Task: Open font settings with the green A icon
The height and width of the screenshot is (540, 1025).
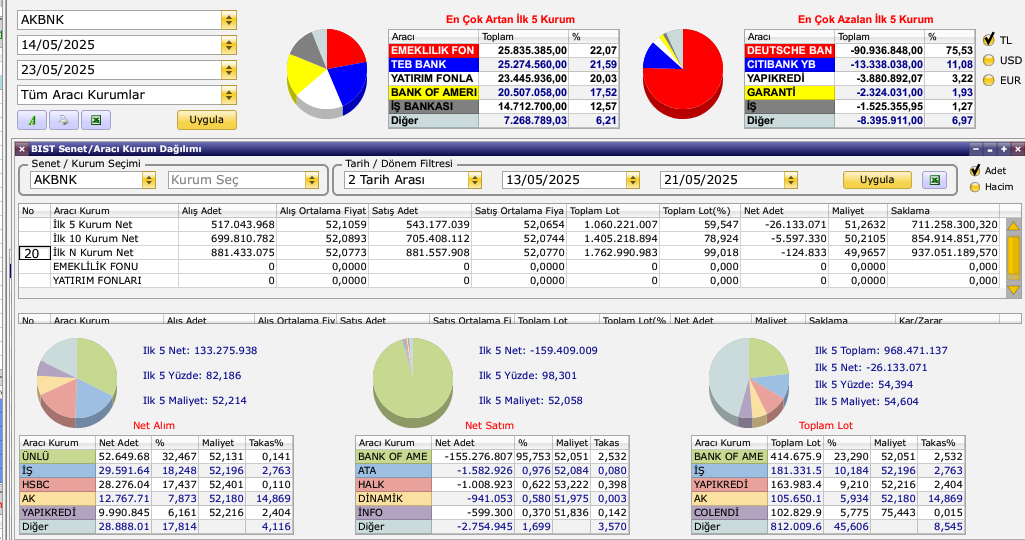Action: [x=31, y=120]
